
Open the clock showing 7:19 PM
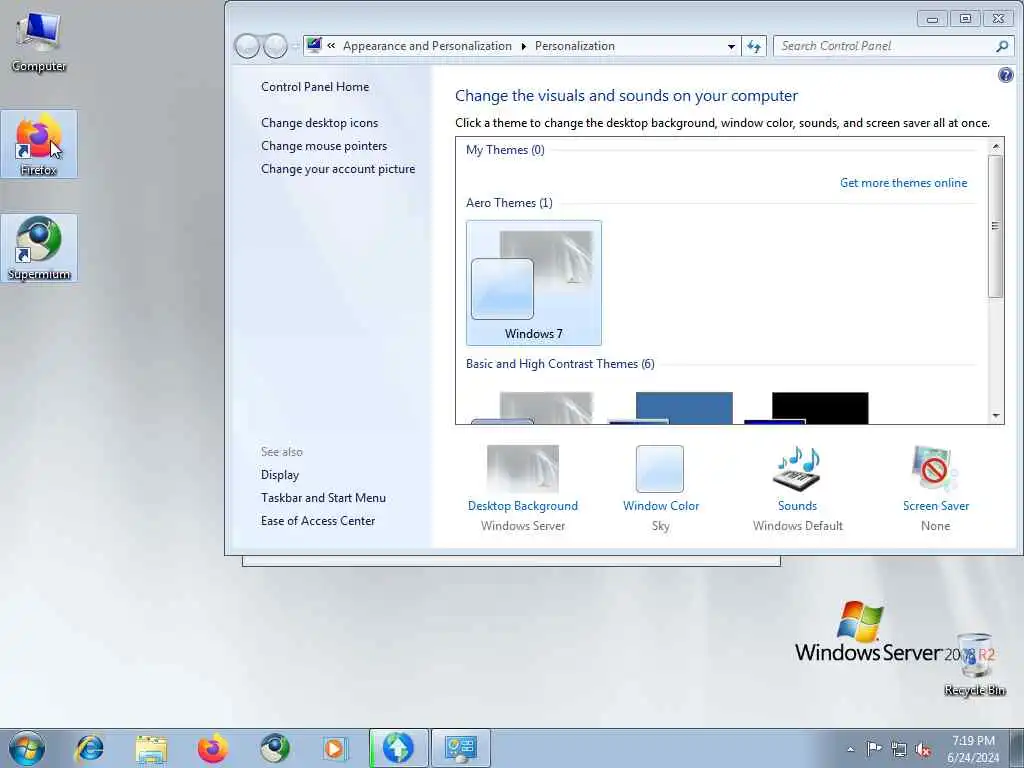(973, 749)
